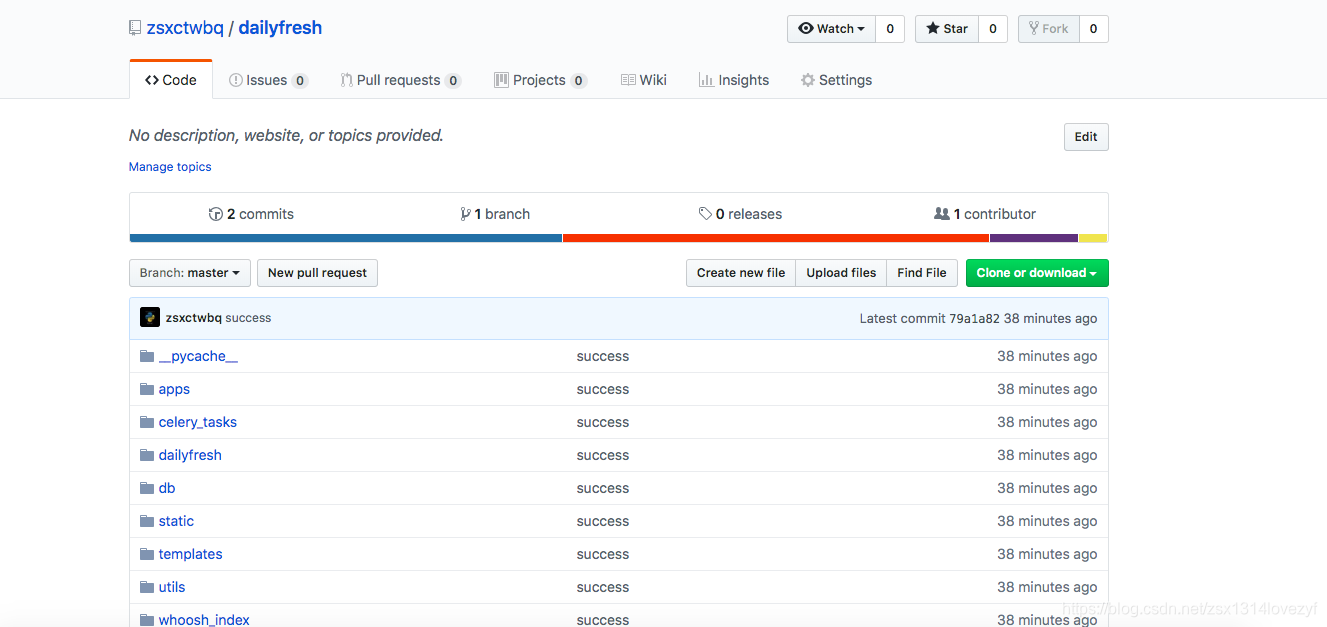The height and width of the screenshot is (627, 1327).
Task: Open commit hash 79a1a82
Action: [x=974, y=318]
